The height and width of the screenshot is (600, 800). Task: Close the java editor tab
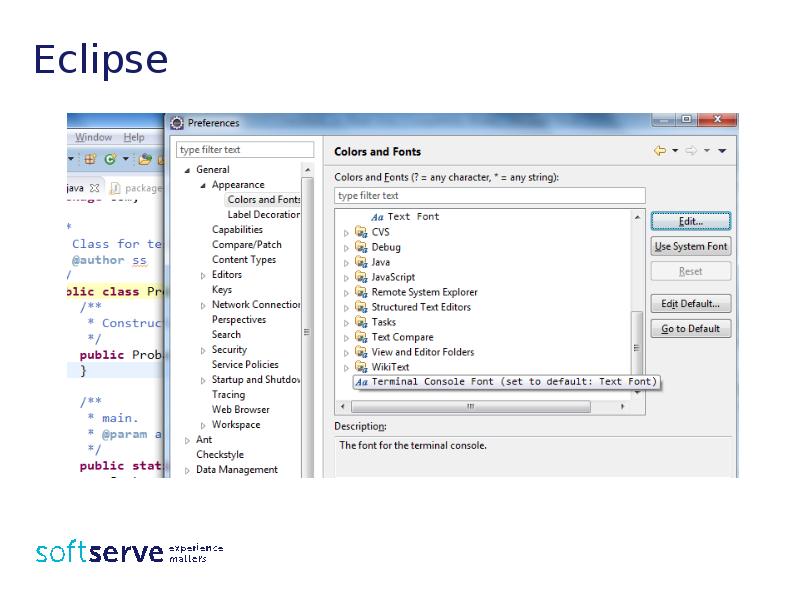pos(94,188)
